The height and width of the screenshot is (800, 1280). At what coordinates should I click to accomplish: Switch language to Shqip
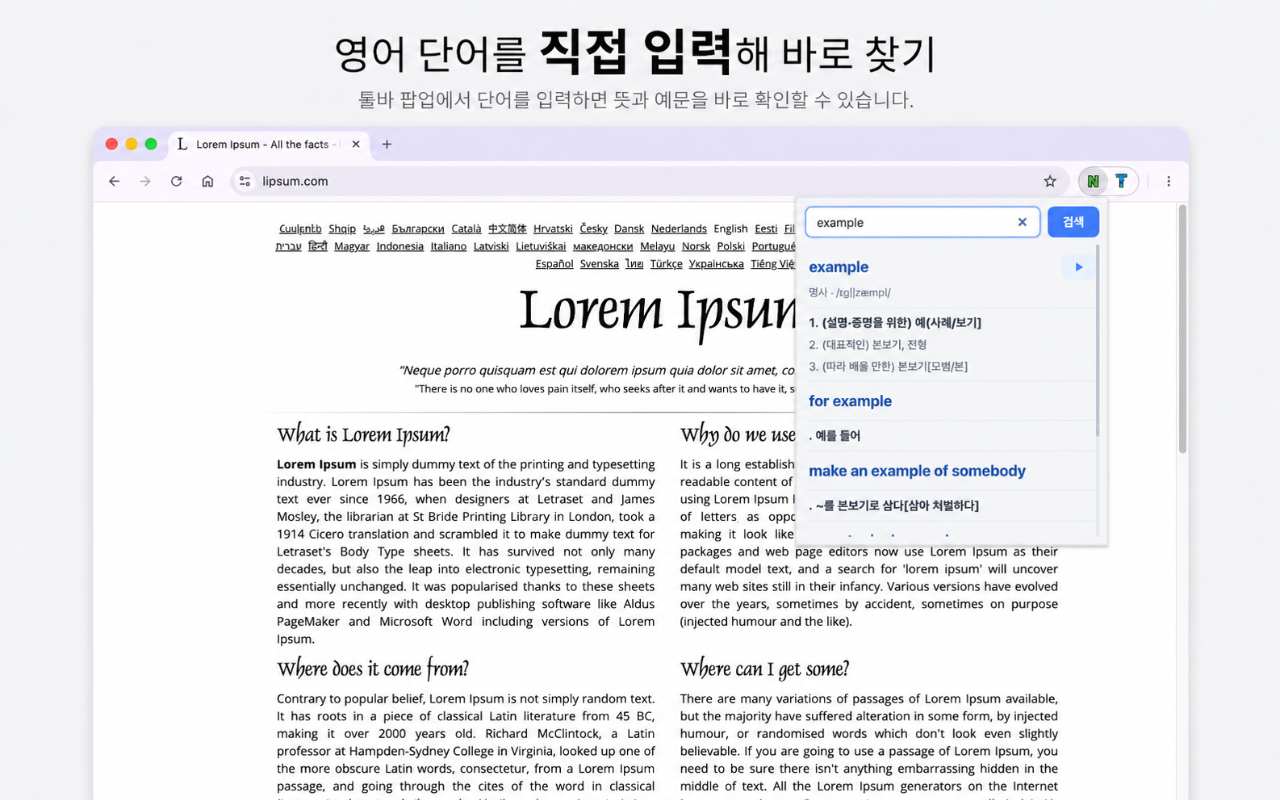tap(342, 229)
